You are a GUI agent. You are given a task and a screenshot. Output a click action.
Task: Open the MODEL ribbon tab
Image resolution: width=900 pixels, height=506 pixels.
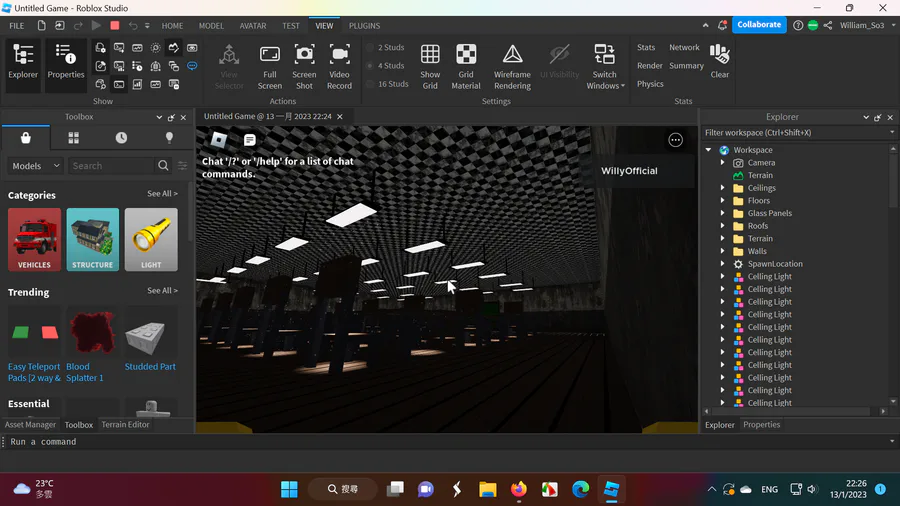click(211, 26)
